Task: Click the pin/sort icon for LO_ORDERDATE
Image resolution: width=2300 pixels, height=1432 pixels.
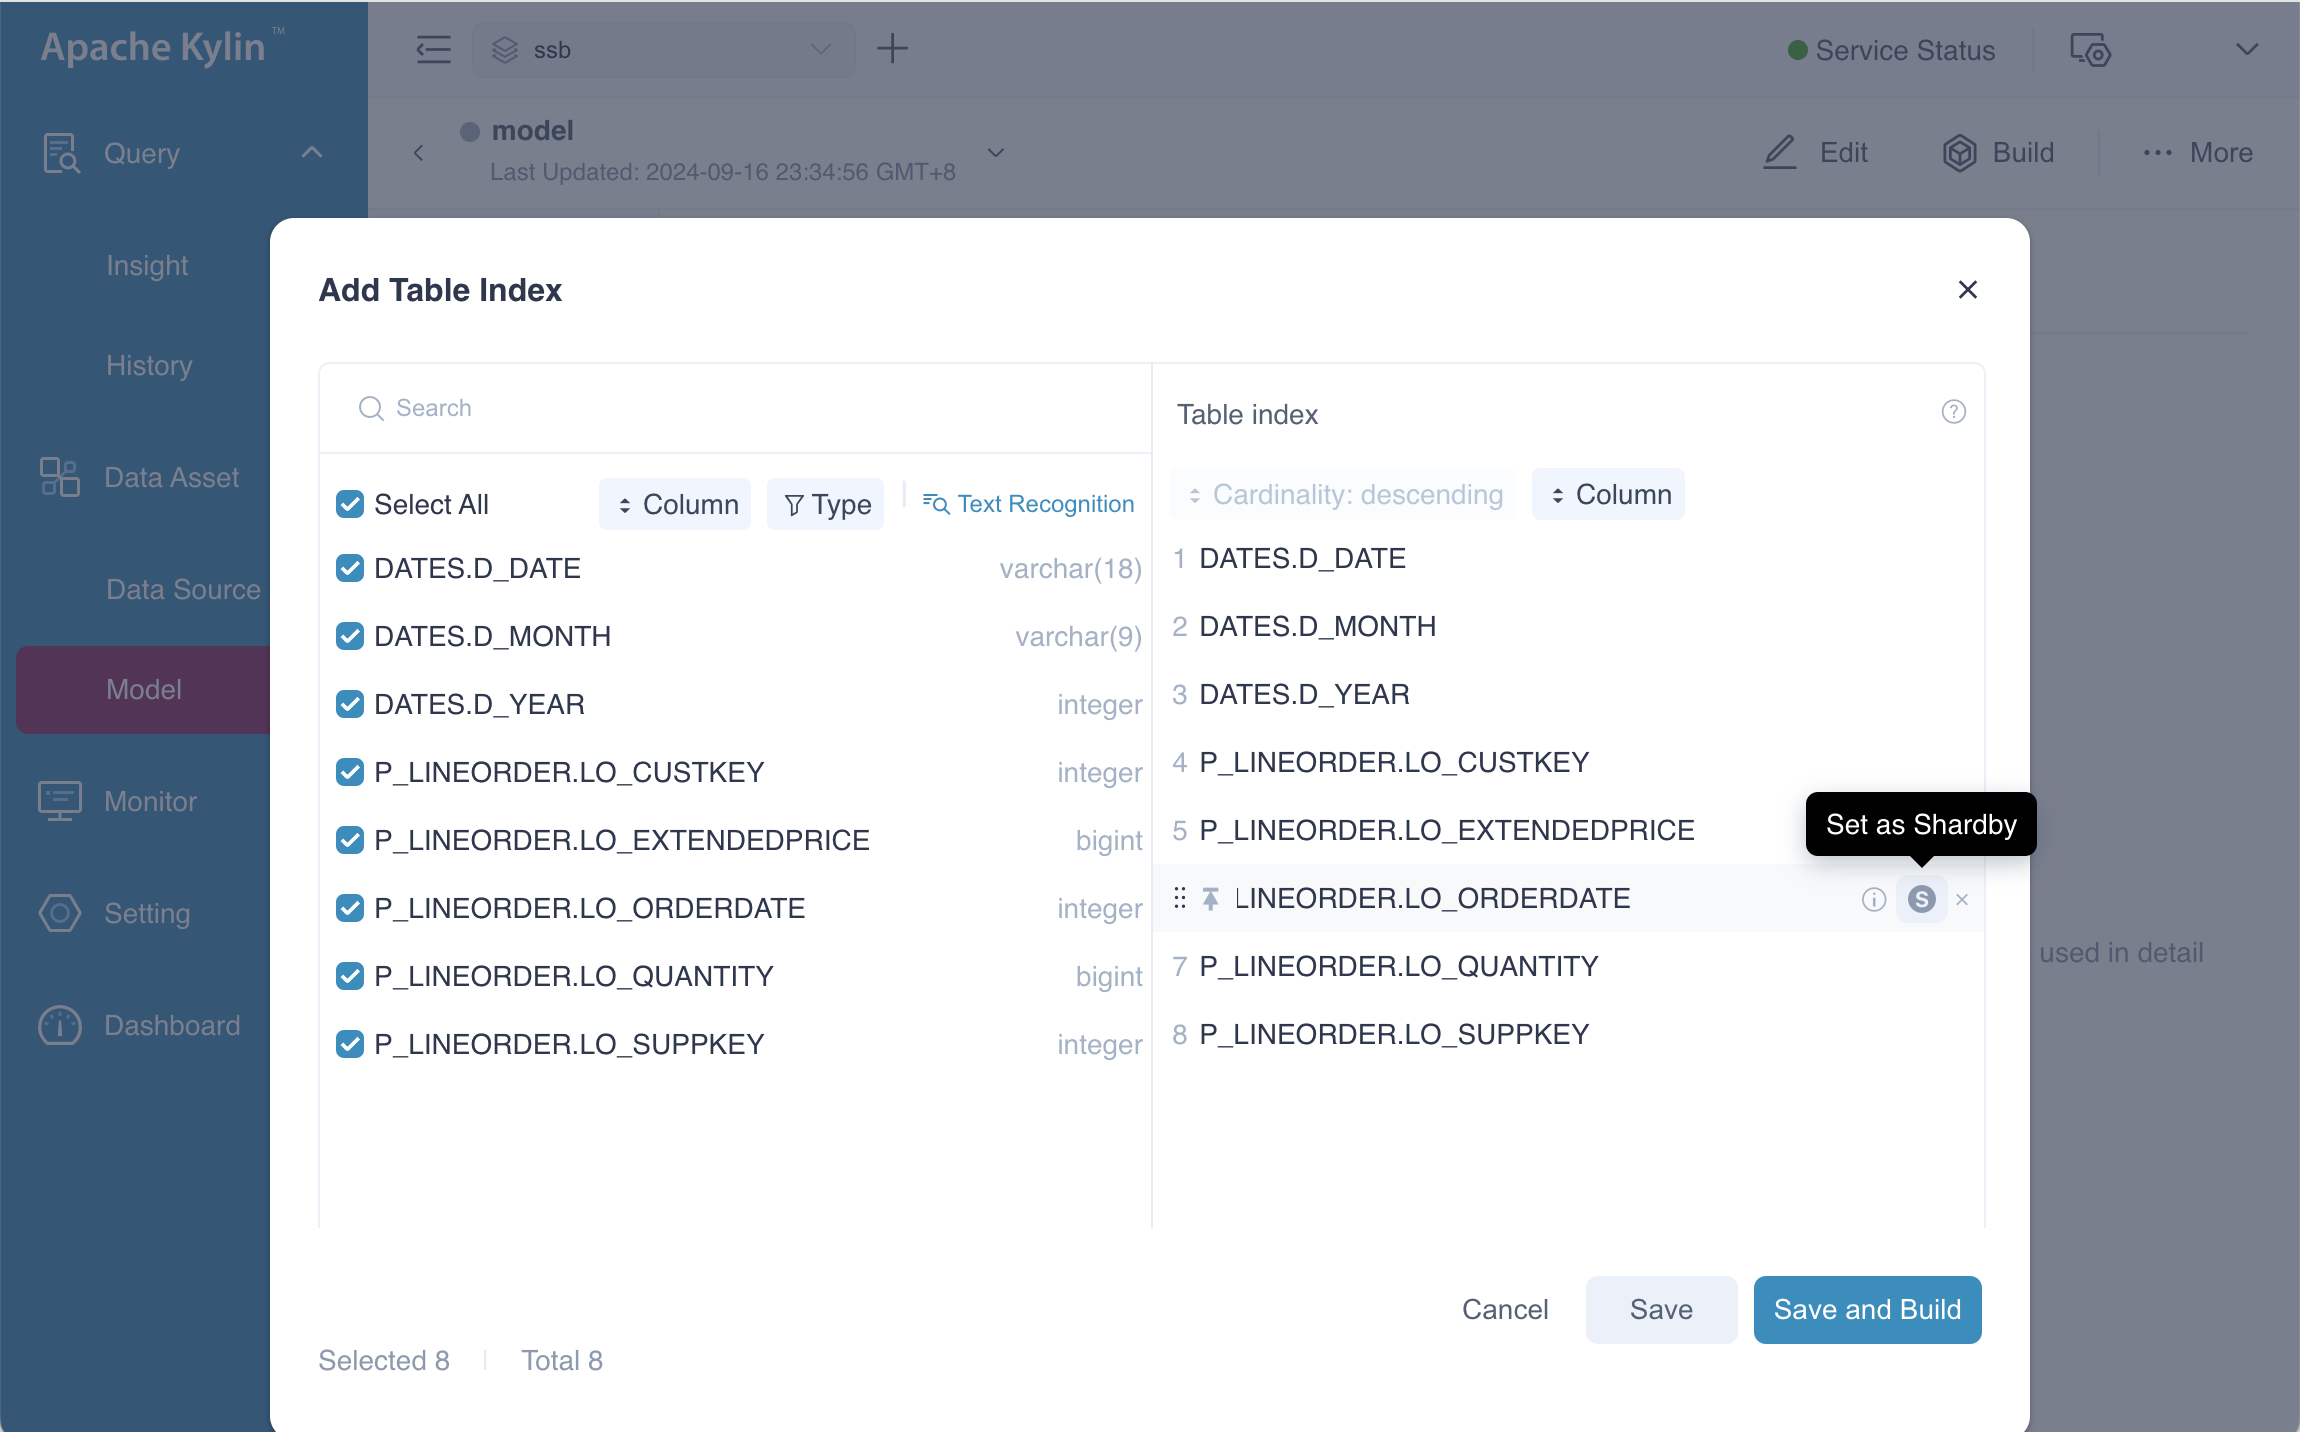Action: 1211,897
